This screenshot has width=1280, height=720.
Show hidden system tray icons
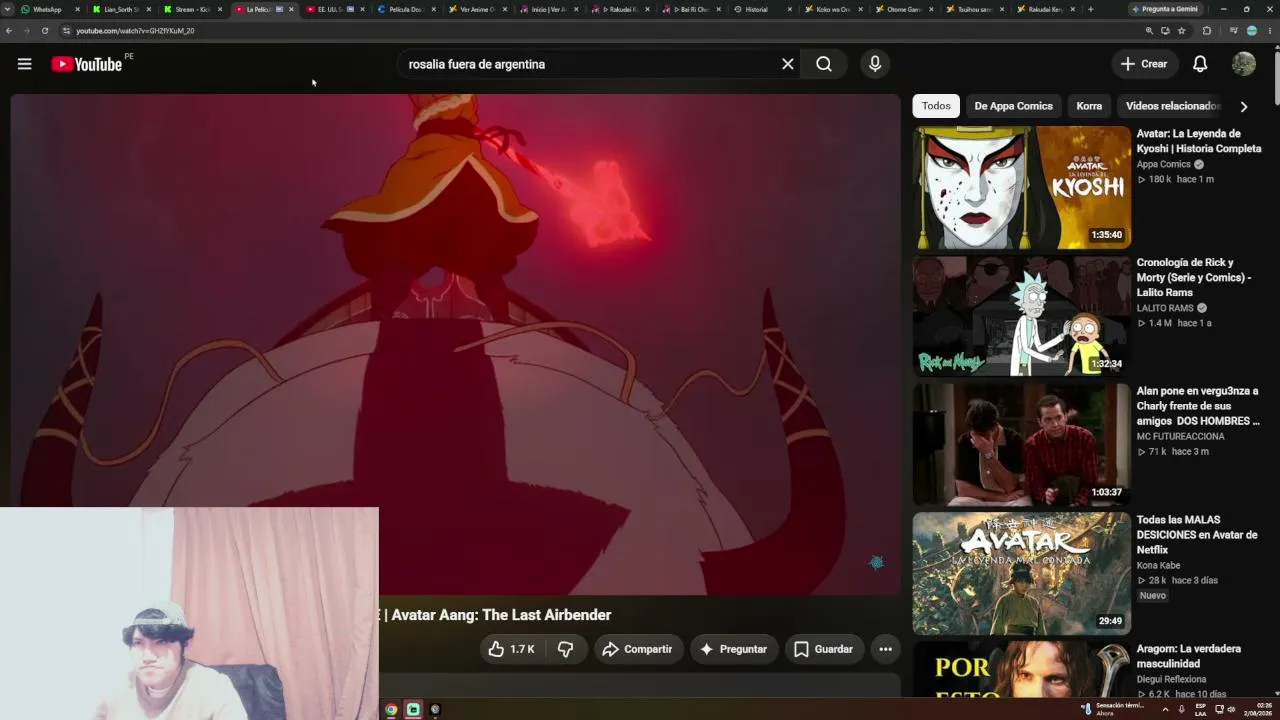[1165, 709]
